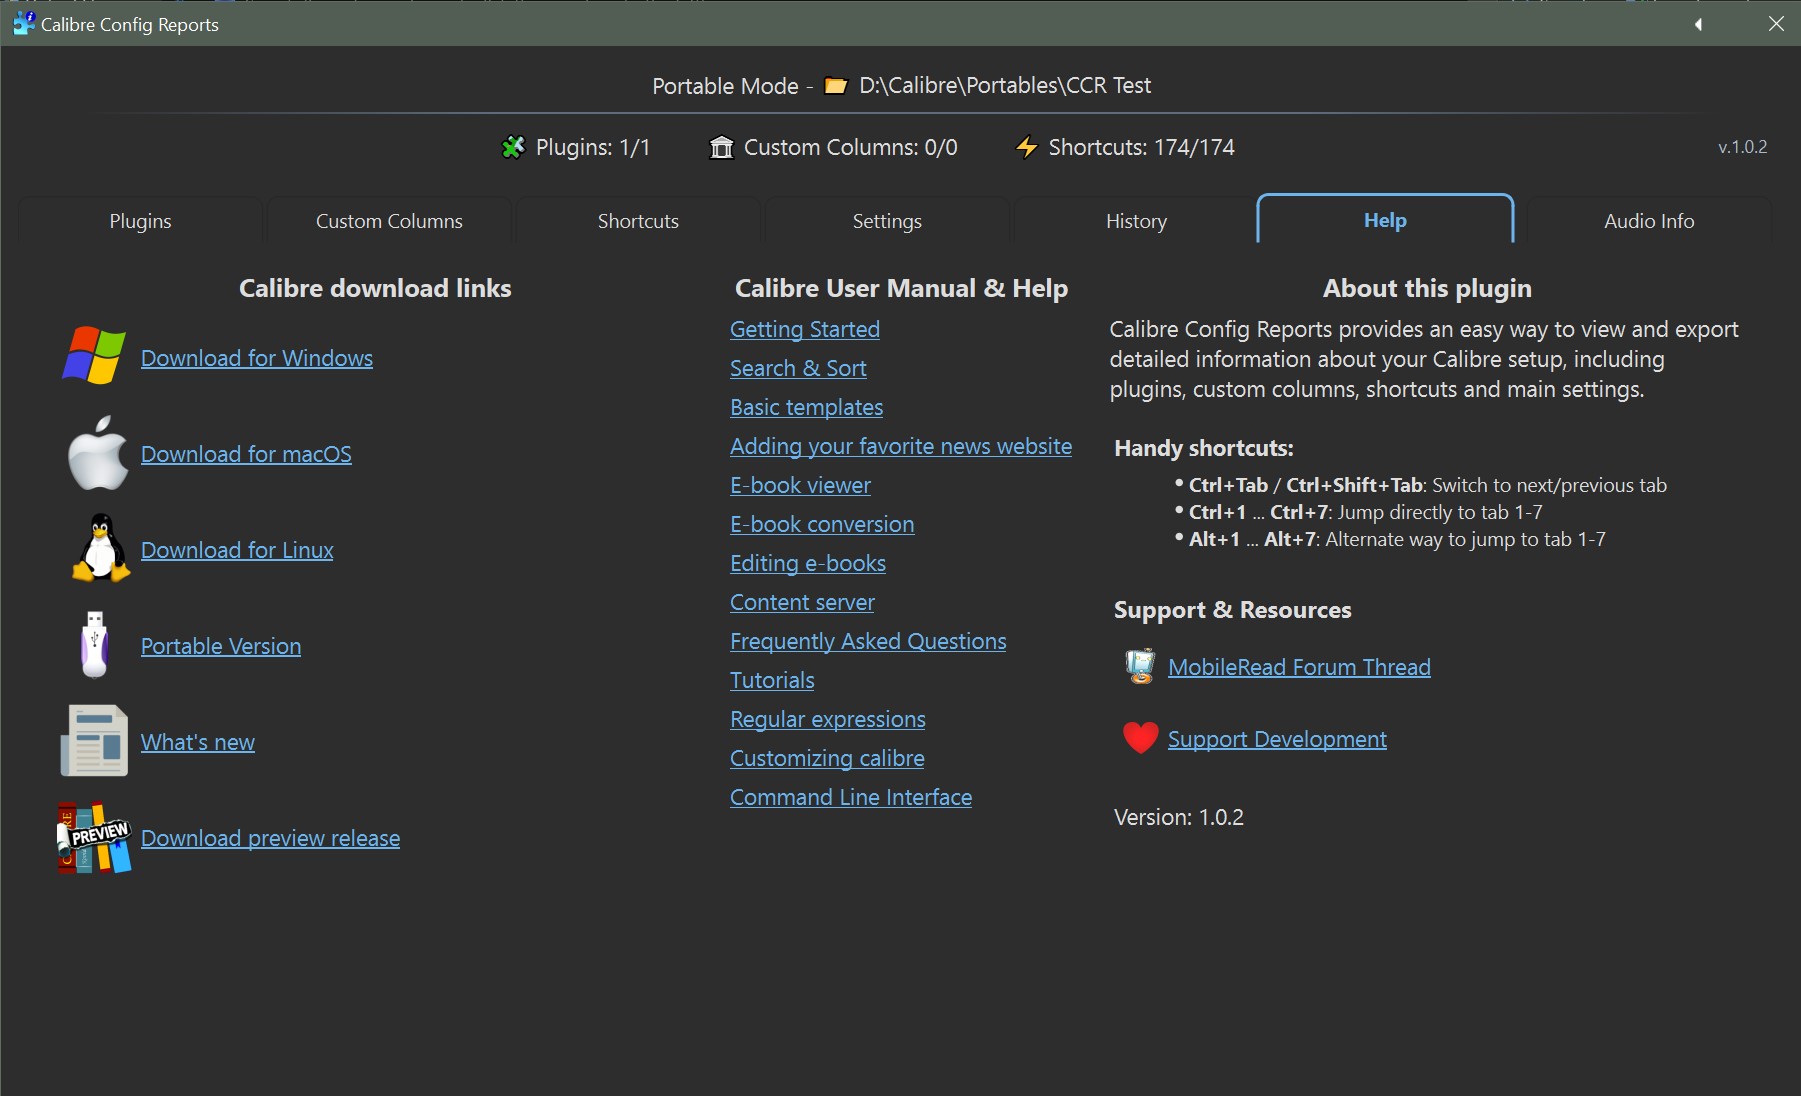Click the Windows logo download icon
The height and width of the screenshot is (1096, 1801).
(94, 355)
